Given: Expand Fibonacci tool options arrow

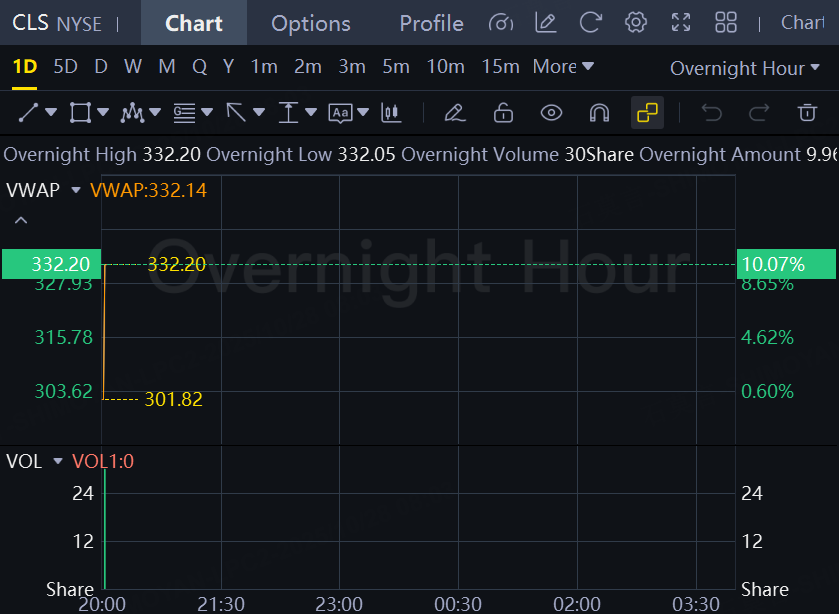Looking at the screenshot, I should point(207,112).
